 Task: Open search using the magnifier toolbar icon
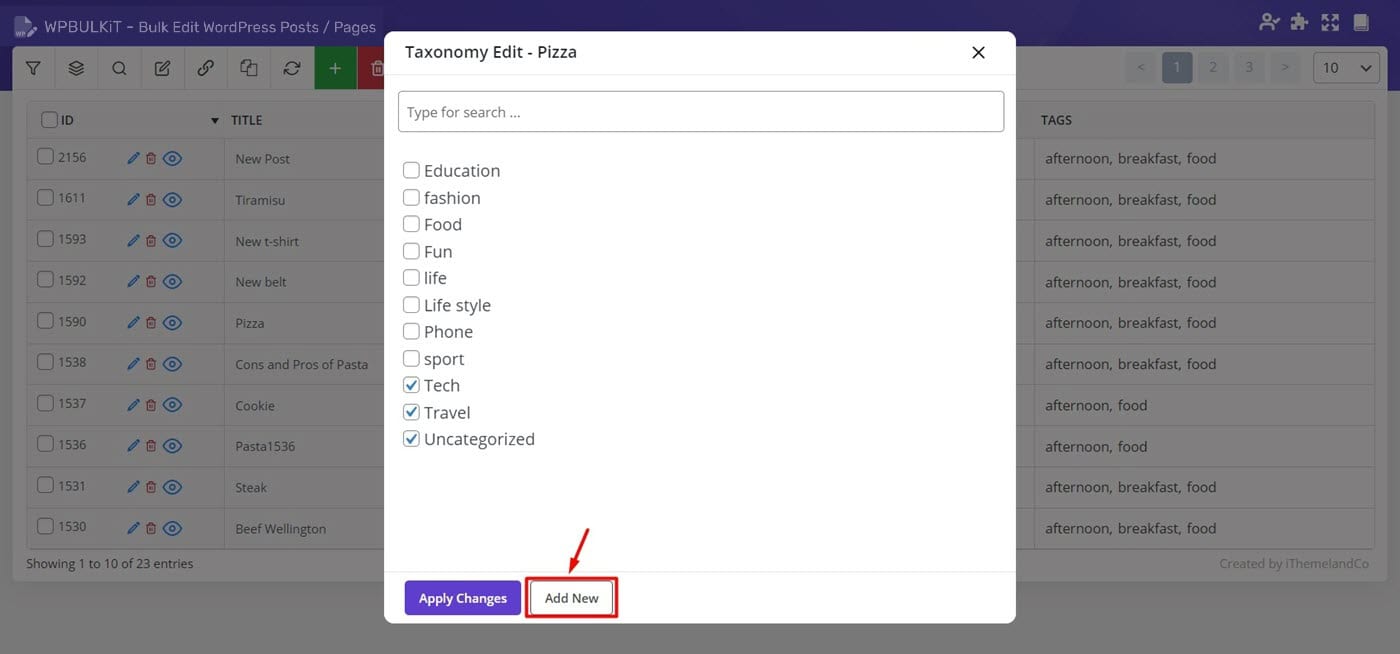(x=119, y=67)
